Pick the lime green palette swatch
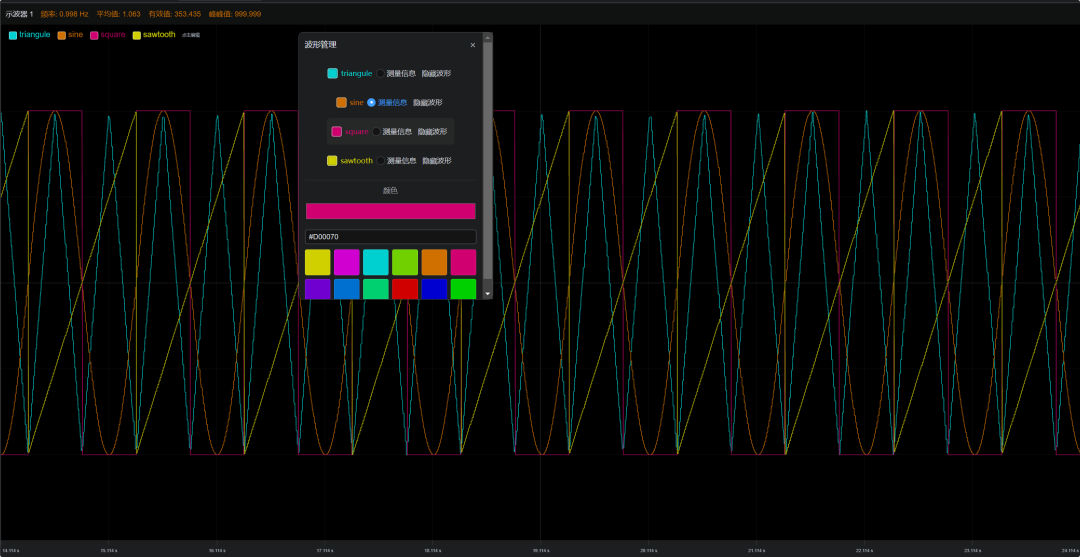 pos(405,262)
